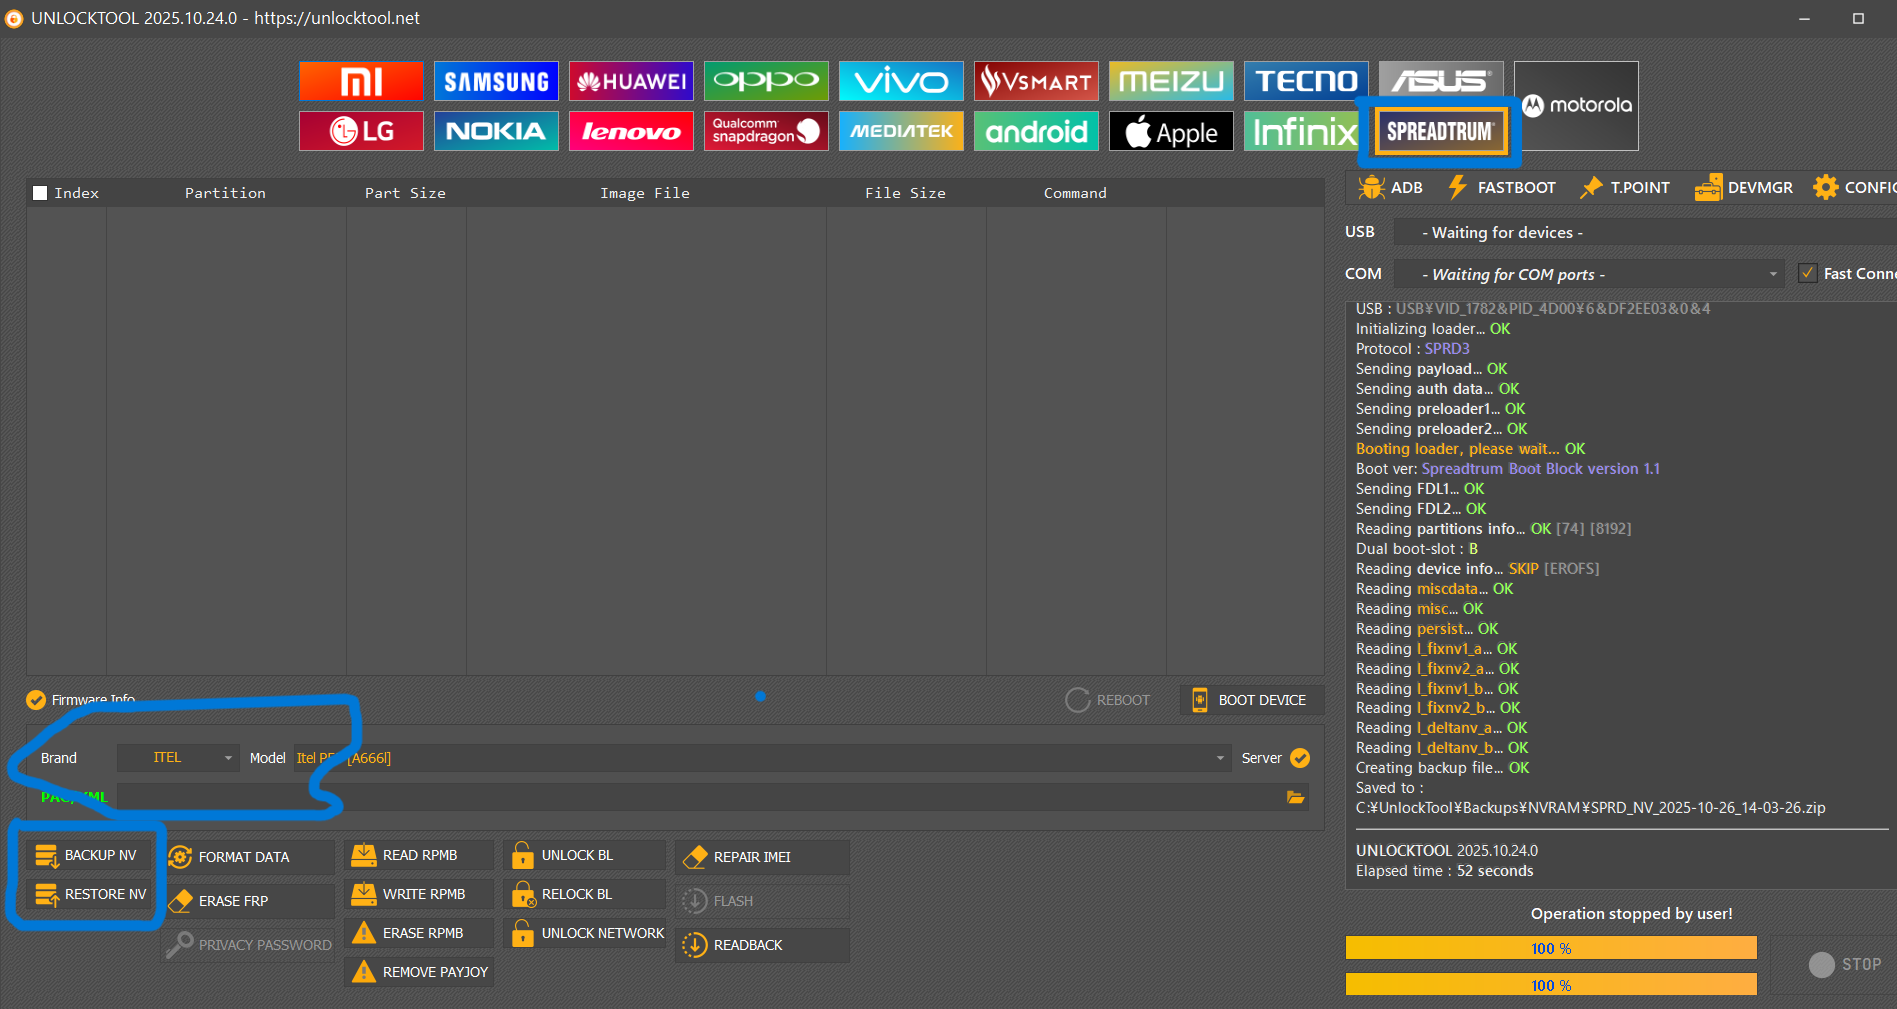Browse for PAC/XML file using folder icon

(1295, 797)
